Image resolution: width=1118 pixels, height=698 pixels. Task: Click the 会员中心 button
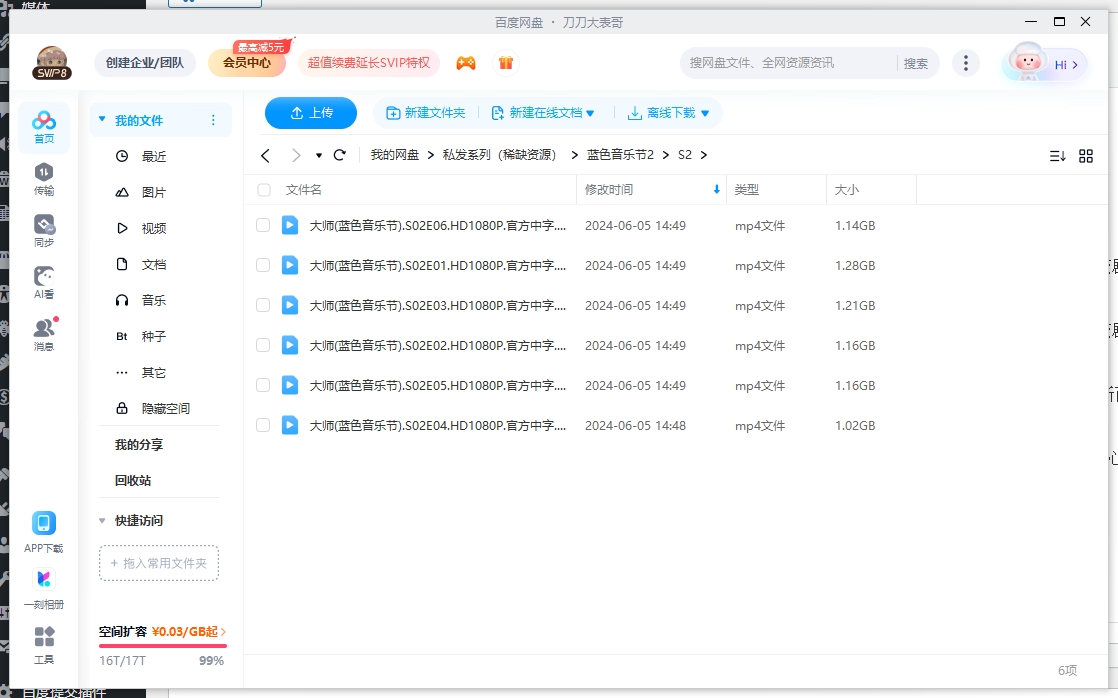(x=246, y=63)
